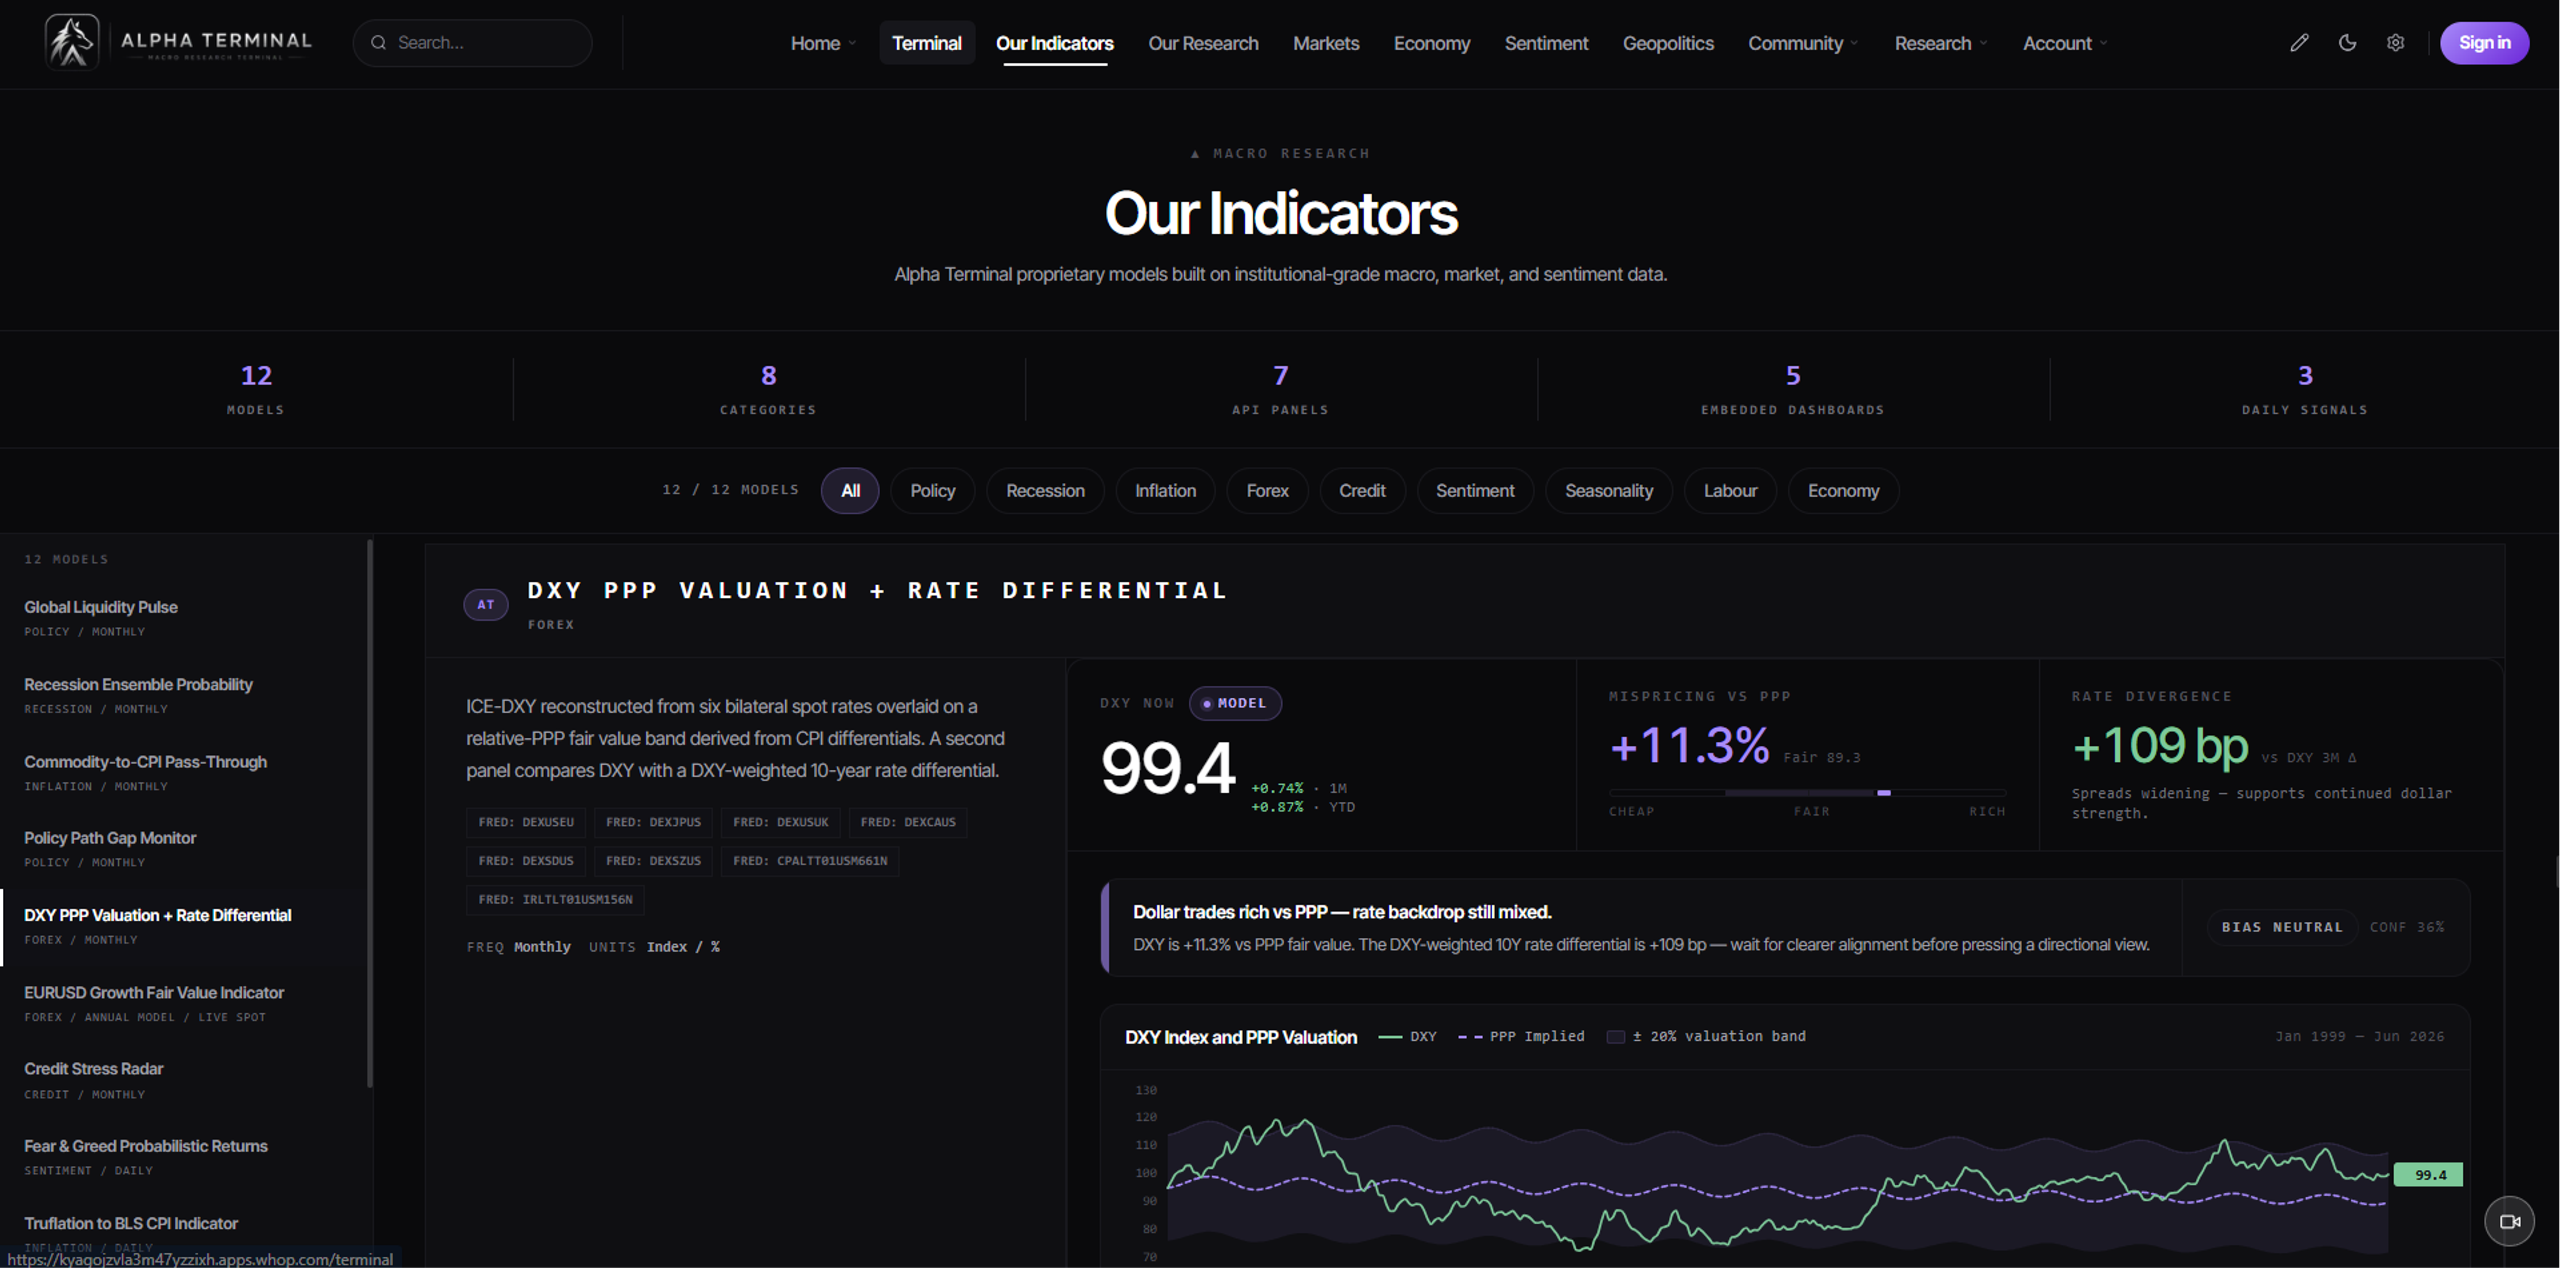The height and width of the screenshot is (1269, 2560).
Task: Open the Markets nav item
Action: [1325, 43]
